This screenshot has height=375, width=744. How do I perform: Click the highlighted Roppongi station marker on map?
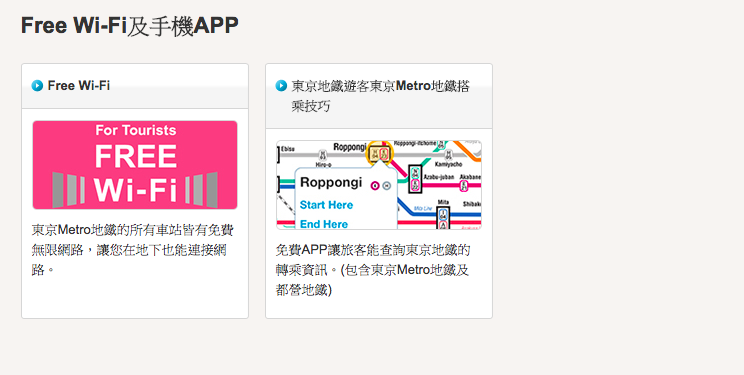pos(380,153)
